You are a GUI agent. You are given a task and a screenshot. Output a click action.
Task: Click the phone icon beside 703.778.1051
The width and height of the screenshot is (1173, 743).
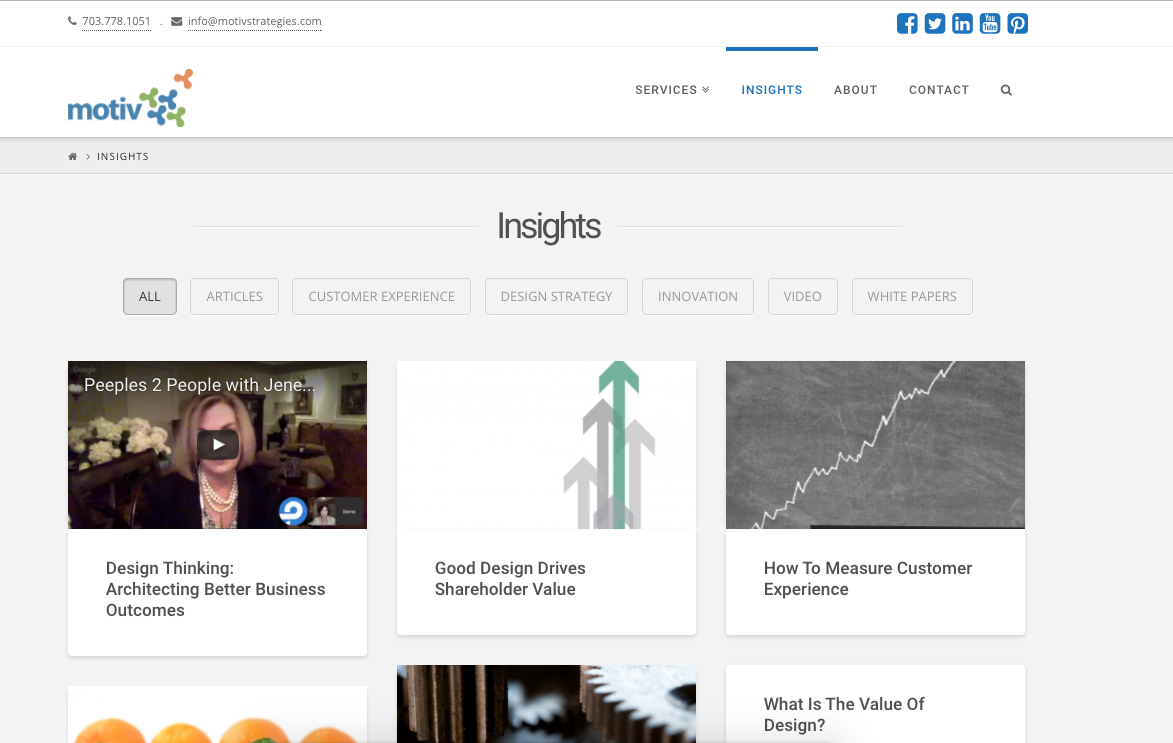click(73, 21)
